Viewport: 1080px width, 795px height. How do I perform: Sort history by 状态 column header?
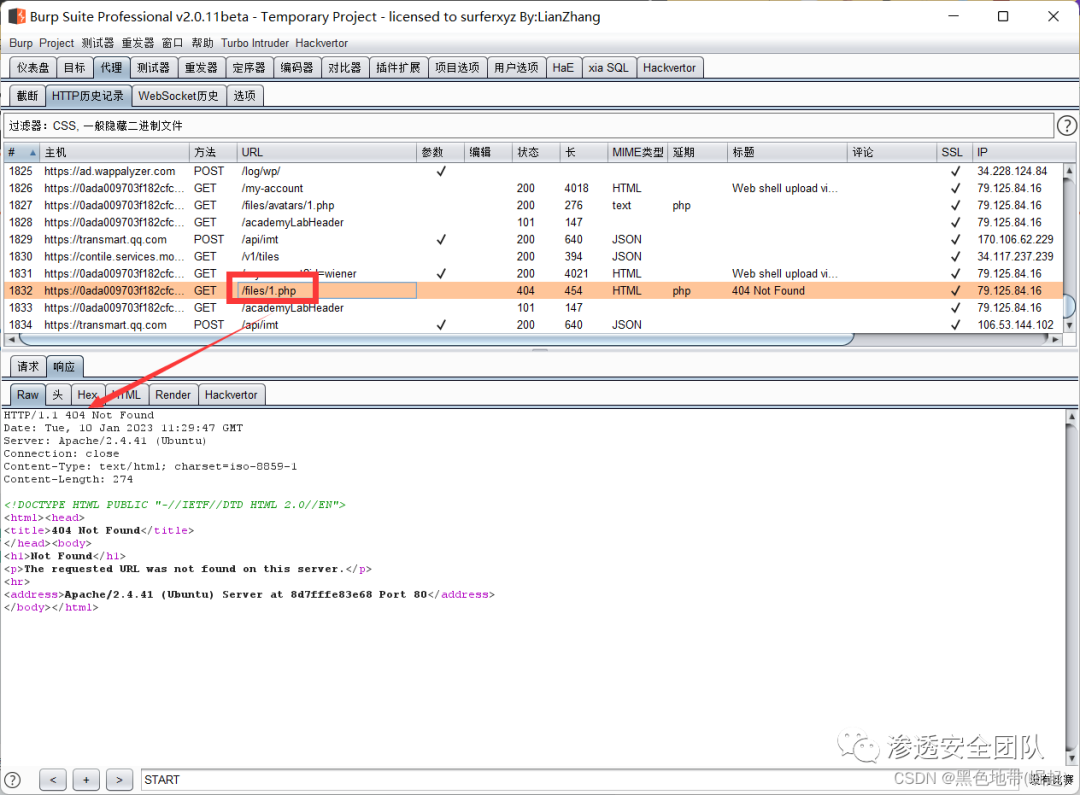(x=537, y=152)
